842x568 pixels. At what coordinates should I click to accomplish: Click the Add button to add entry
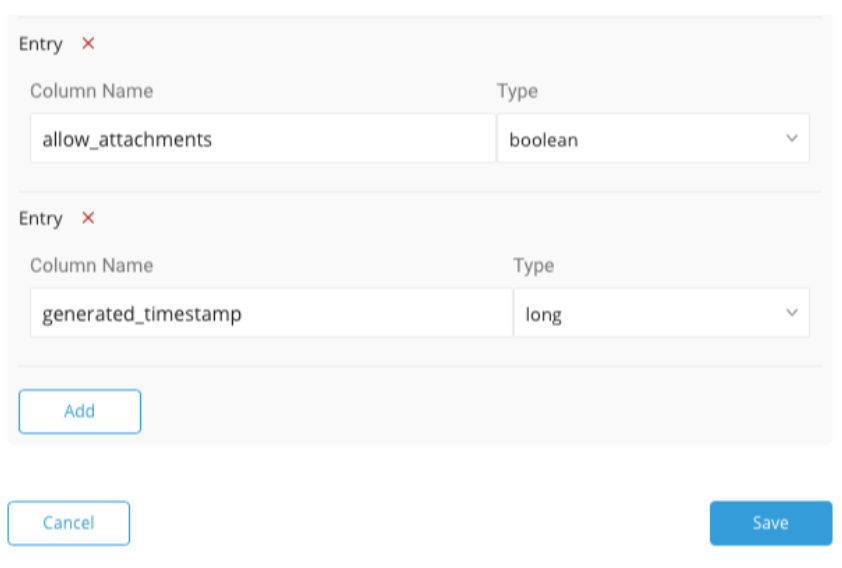(80, 411)
